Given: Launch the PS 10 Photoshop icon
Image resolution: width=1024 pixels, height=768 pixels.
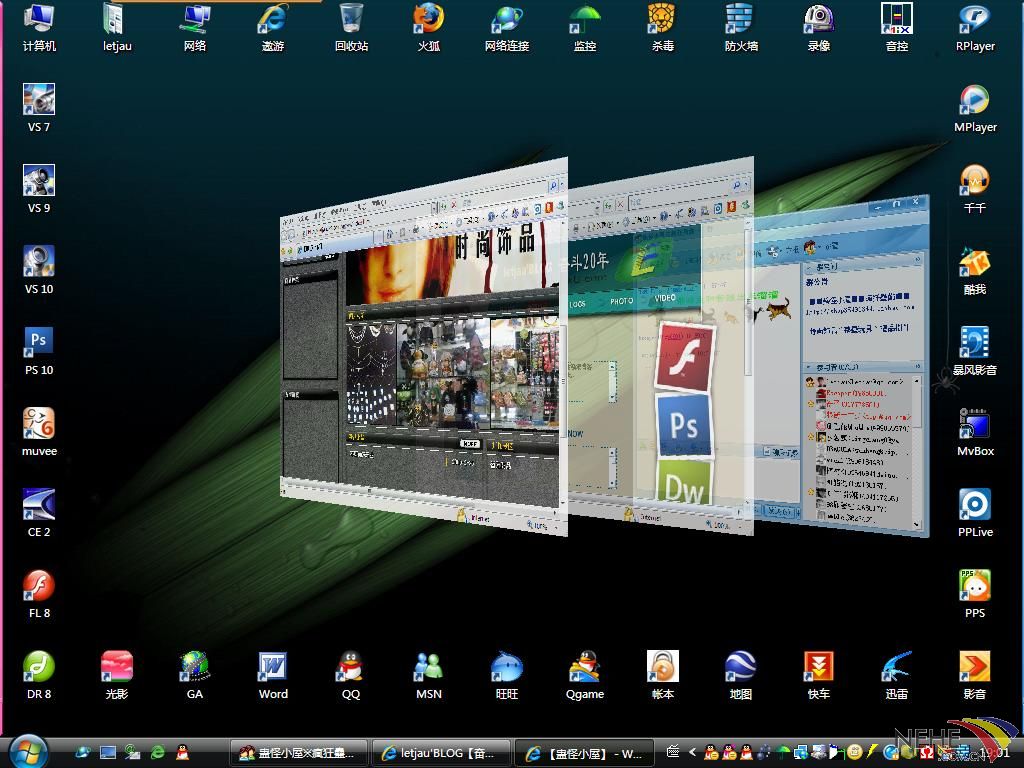Looking at the screenshot, I should point(39,351).
